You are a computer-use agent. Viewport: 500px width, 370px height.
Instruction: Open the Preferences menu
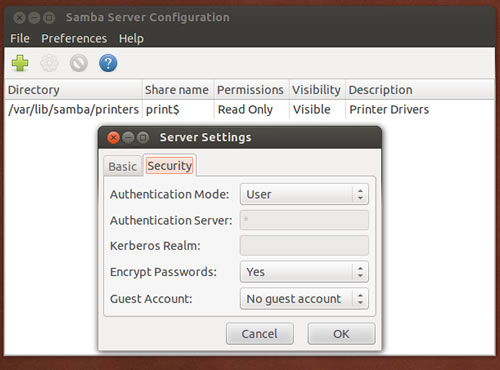74,38
